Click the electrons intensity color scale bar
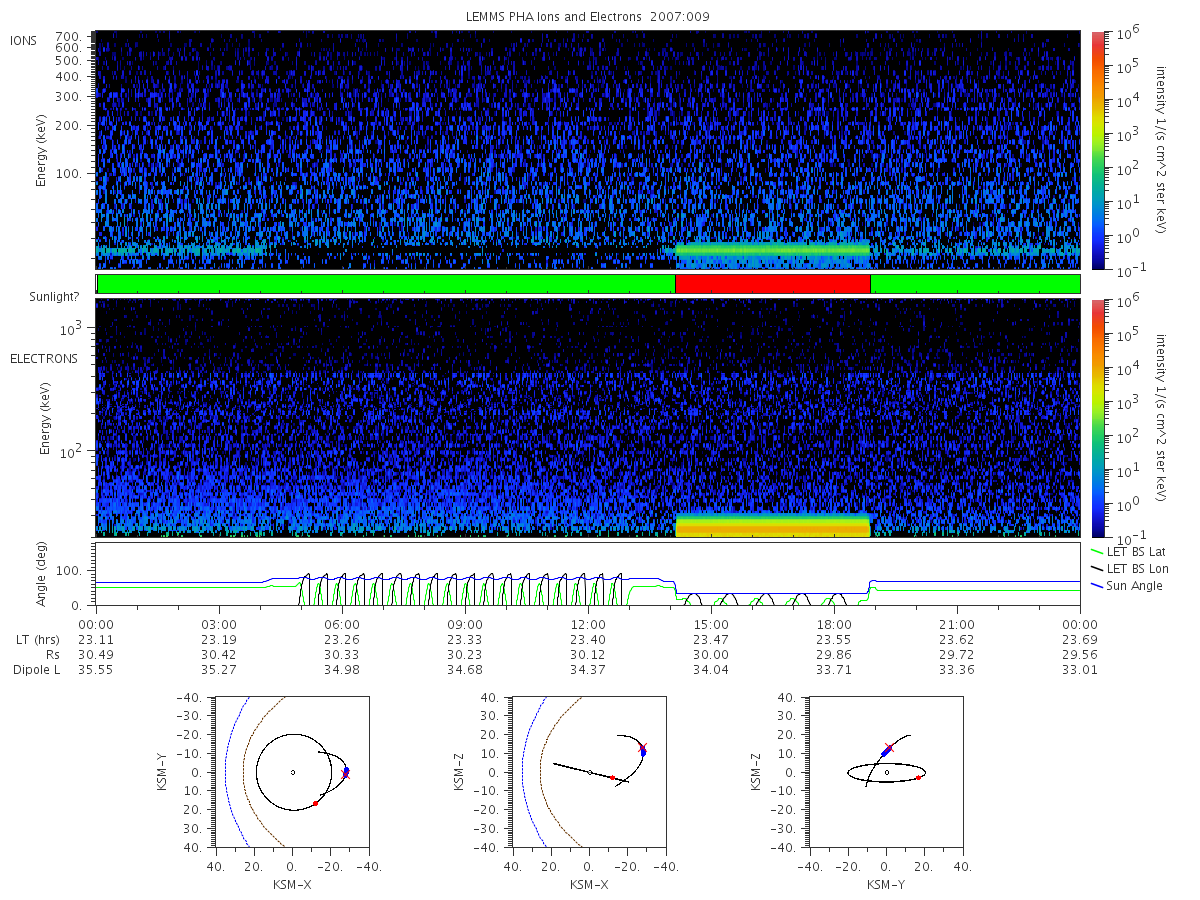The width and height of the screenshot is (1200, 900). click(x=1098, y=418)
